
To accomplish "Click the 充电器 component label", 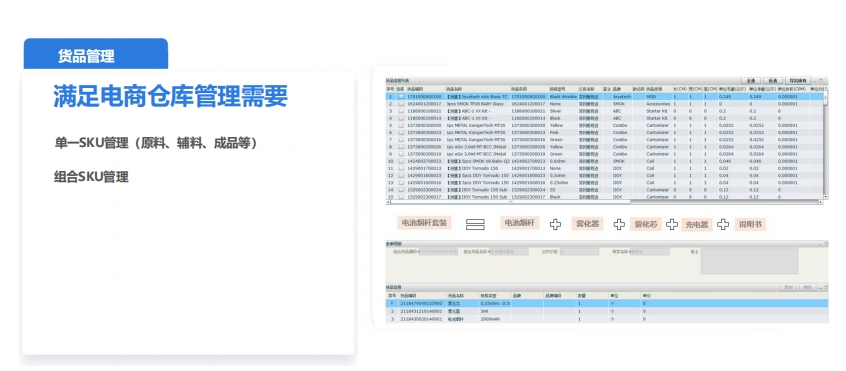I will [697, 224].
